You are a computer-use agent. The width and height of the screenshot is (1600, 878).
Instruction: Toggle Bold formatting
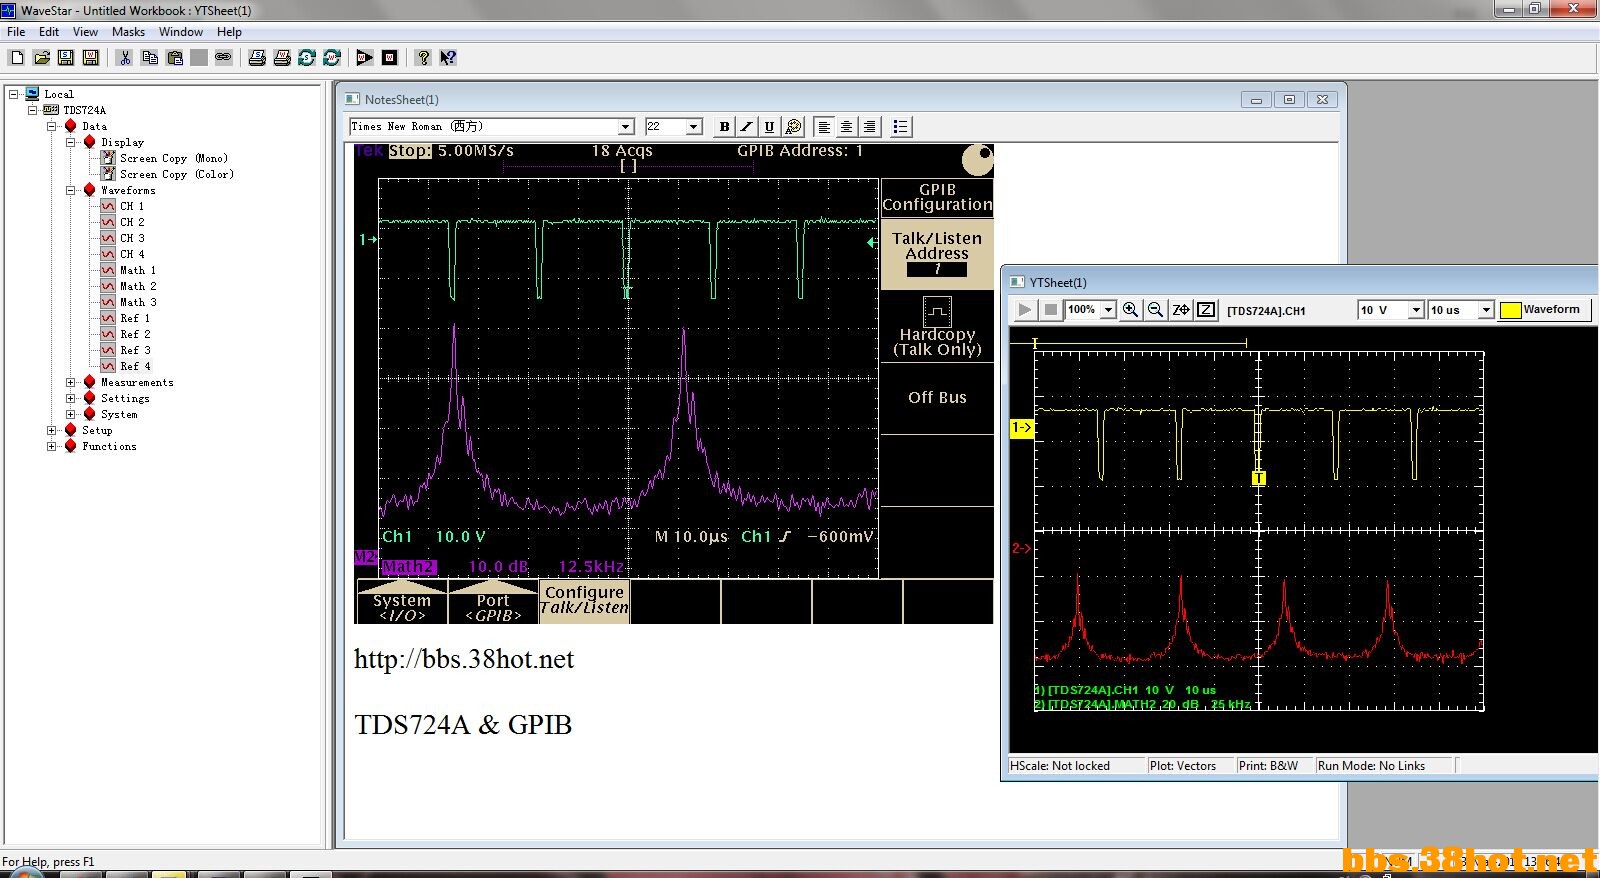tap(725, 127)
